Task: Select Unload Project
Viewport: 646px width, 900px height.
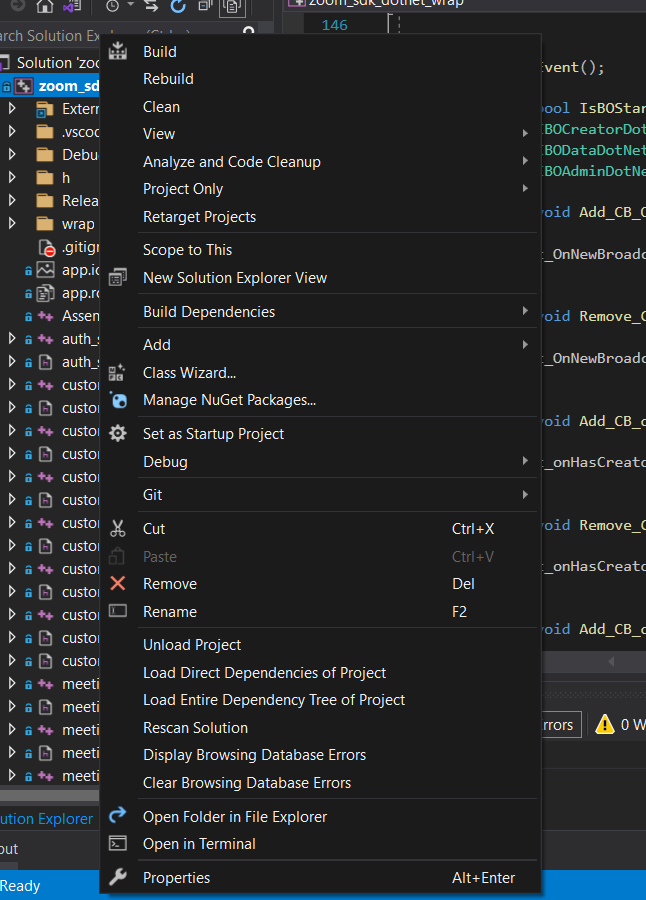Action: coord(320,645)
